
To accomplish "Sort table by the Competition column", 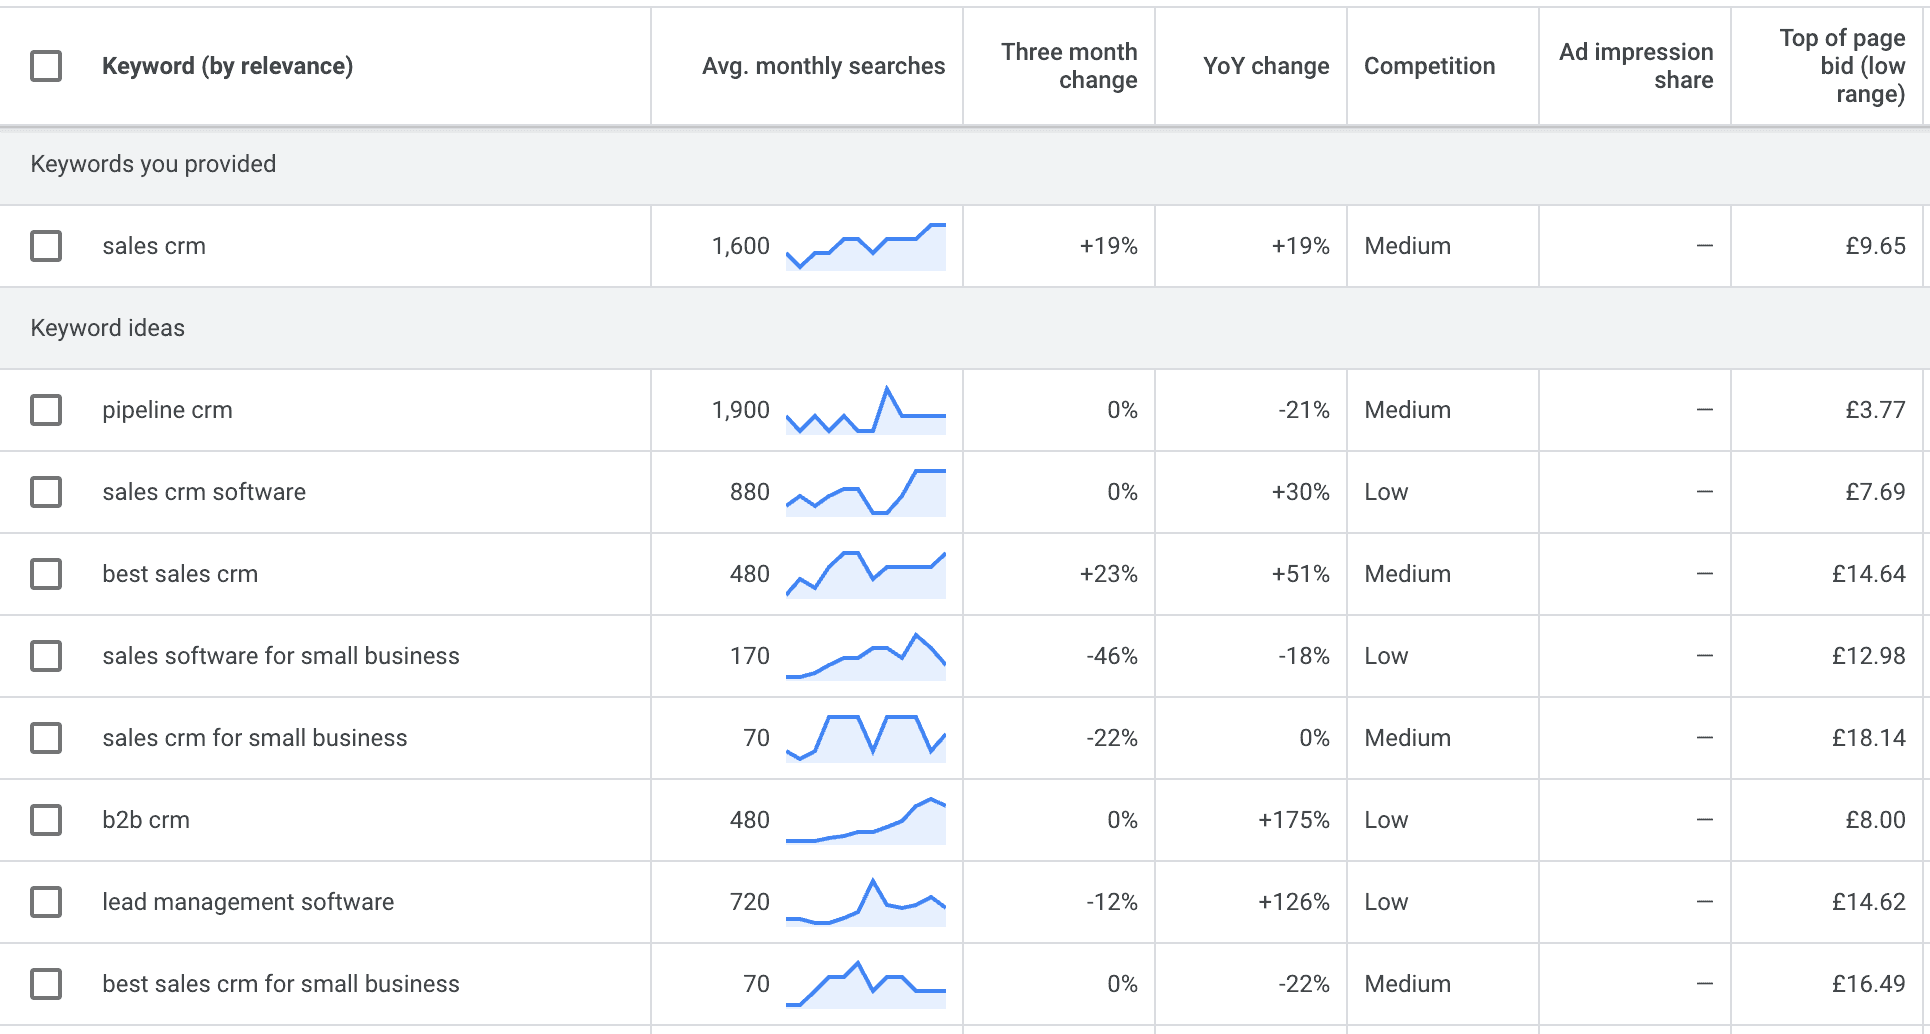I will tap(1430, 66).
